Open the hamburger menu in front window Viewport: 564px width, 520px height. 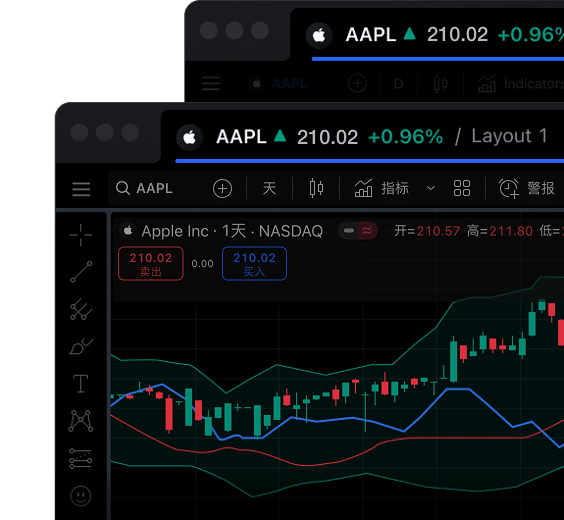click(x=81, y=189)
